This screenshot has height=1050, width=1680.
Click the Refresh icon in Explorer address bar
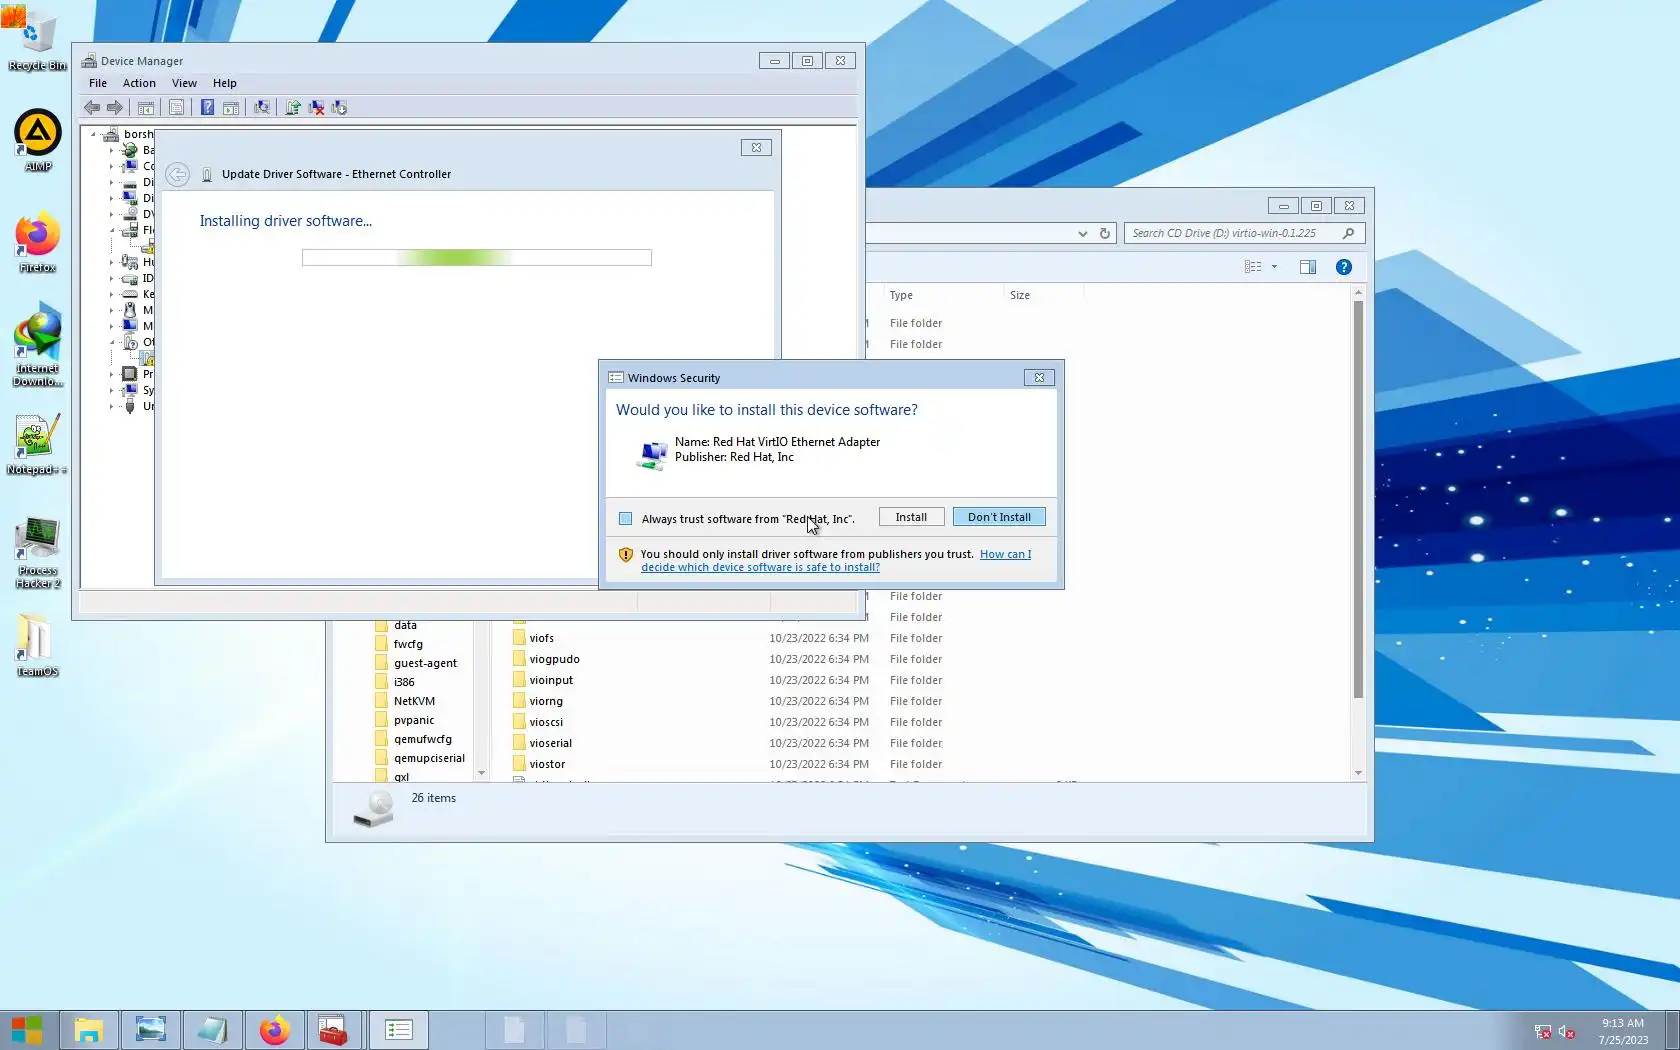click(1105, 234)
